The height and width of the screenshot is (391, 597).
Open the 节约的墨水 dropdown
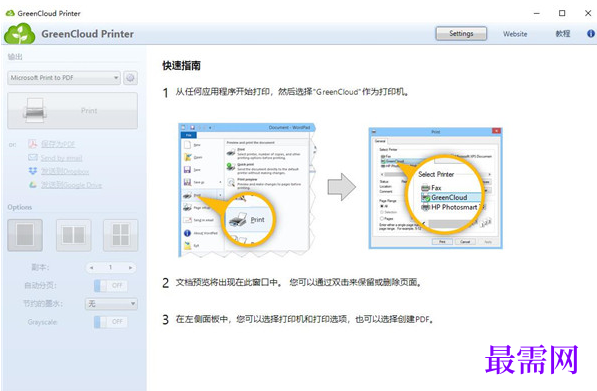111,303
